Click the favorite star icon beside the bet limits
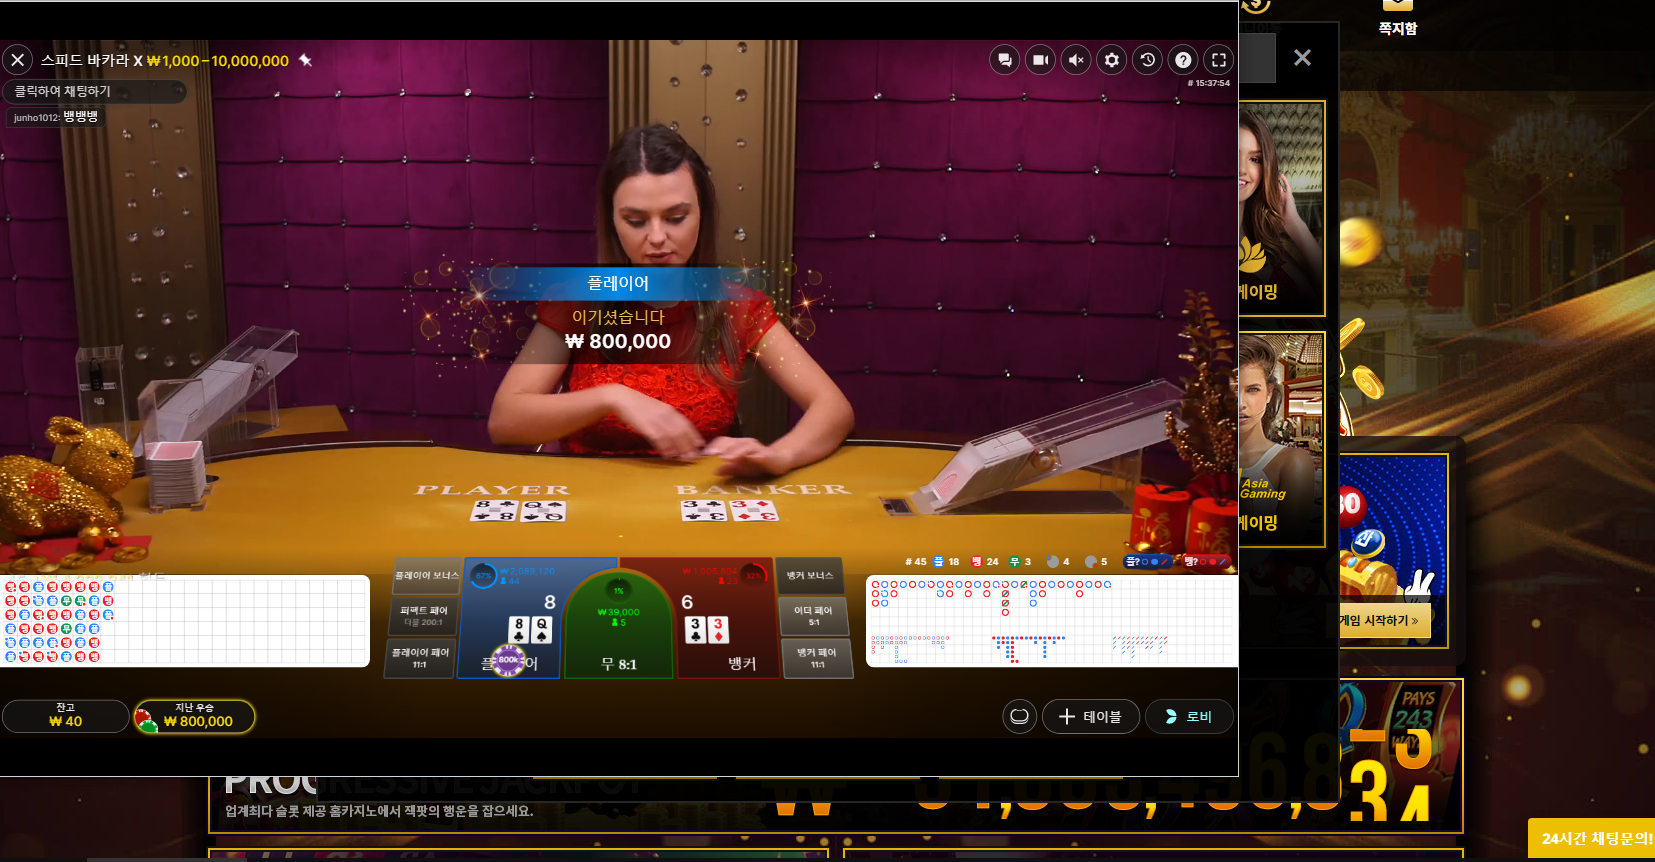Screen dimensions: 1655x862 pyautogui.click(x=306, y=60)
